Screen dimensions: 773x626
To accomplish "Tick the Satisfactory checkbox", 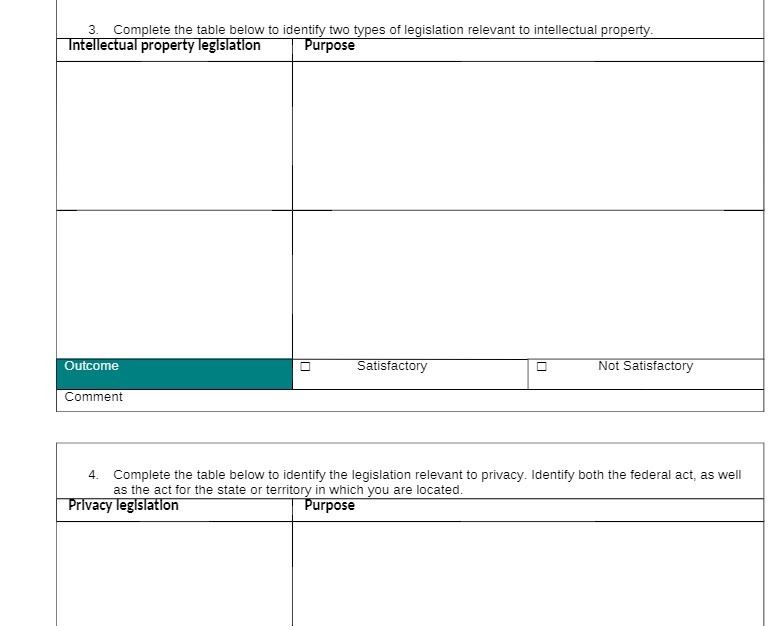I will point(305,366).
